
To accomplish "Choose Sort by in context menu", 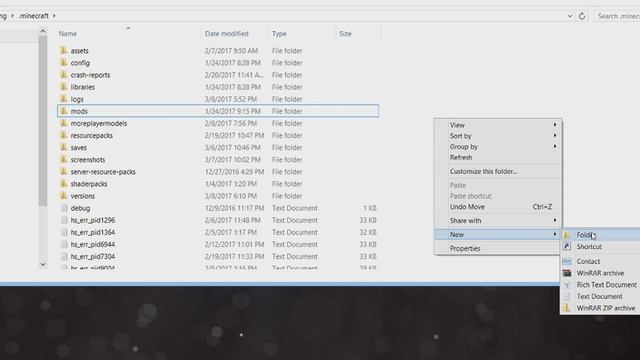I will coord(498,136).
